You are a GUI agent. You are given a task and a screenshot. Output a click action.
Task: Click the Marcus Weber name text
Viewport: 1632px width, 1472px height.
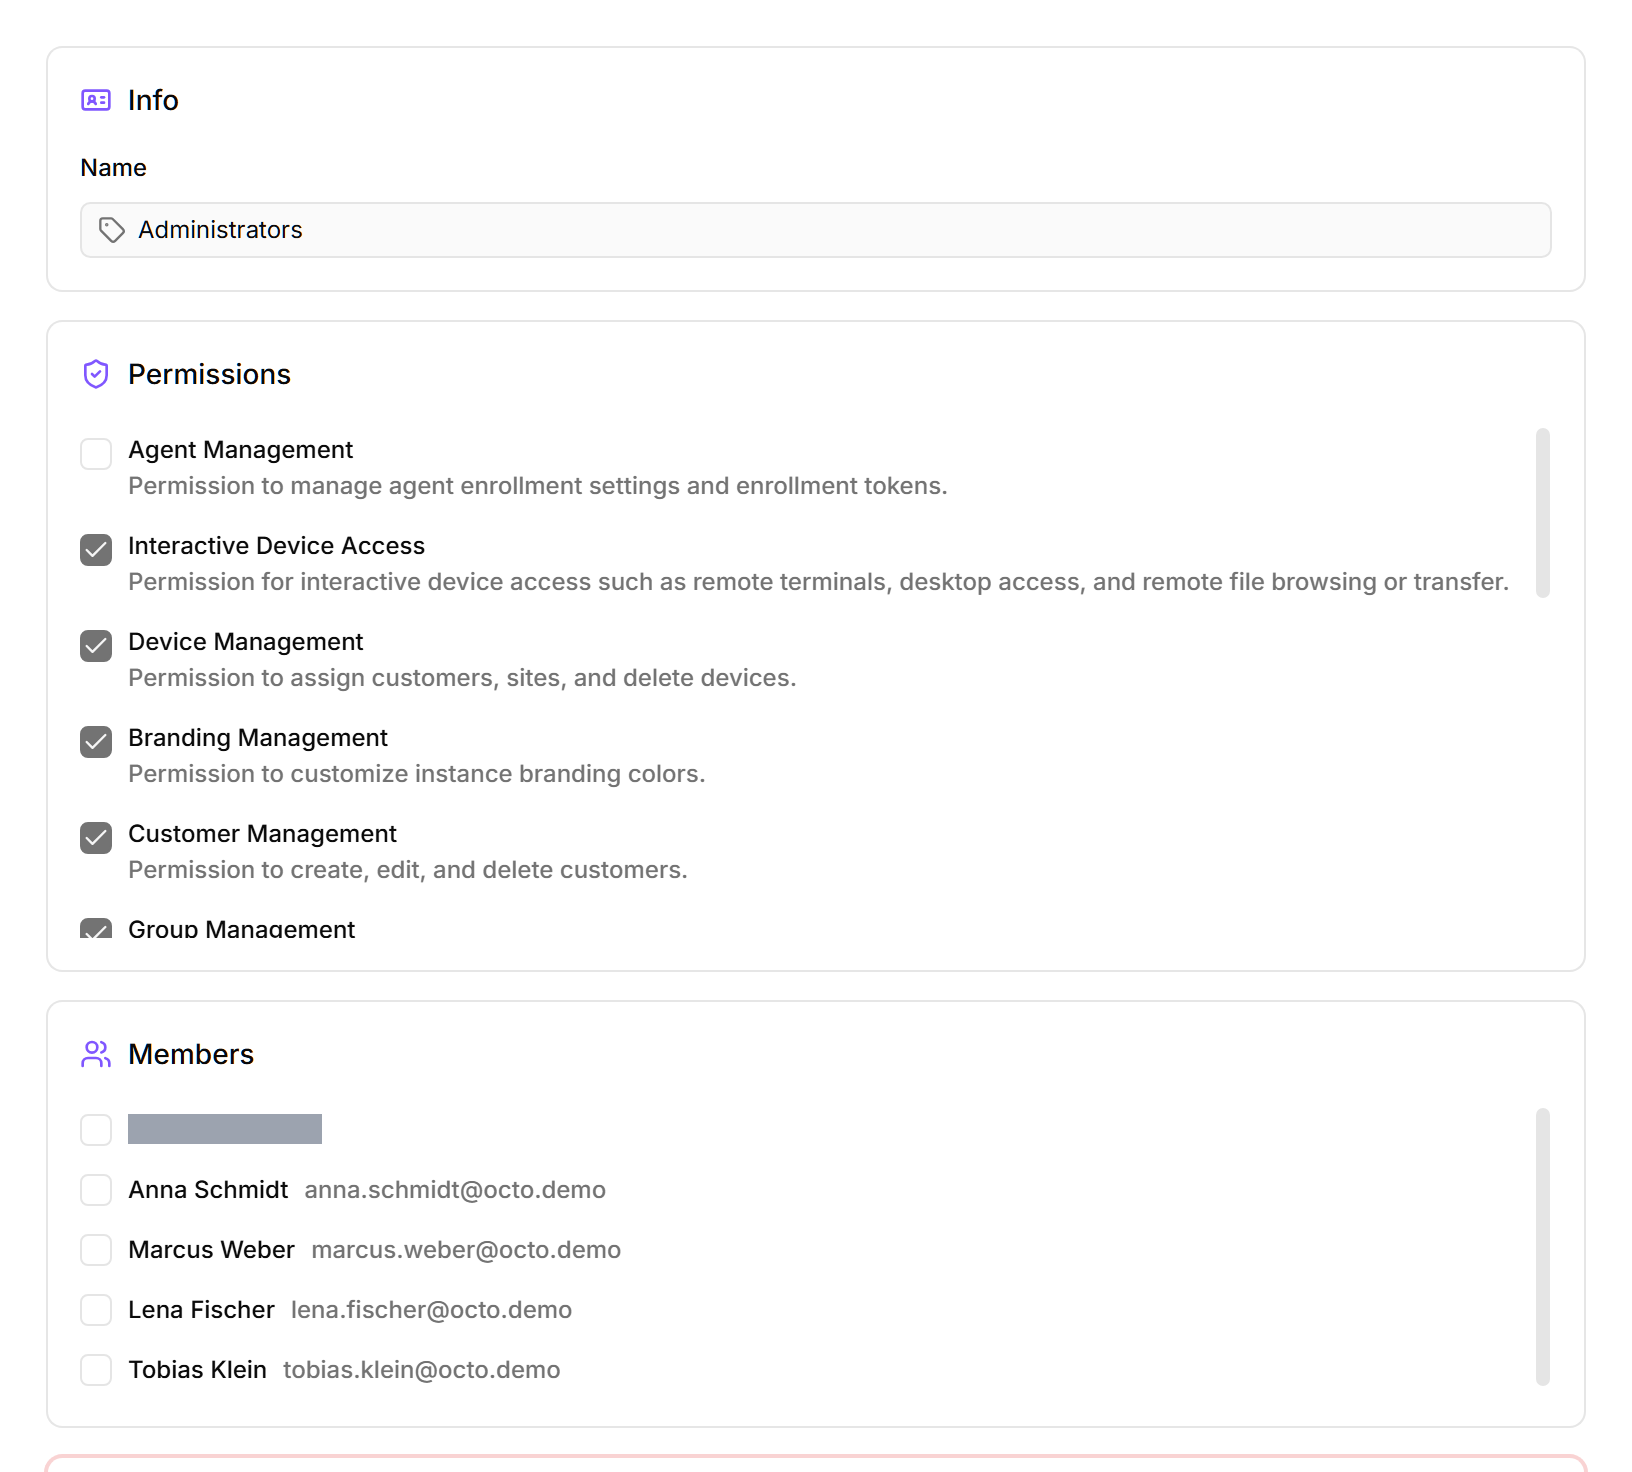pos(211,1250)
